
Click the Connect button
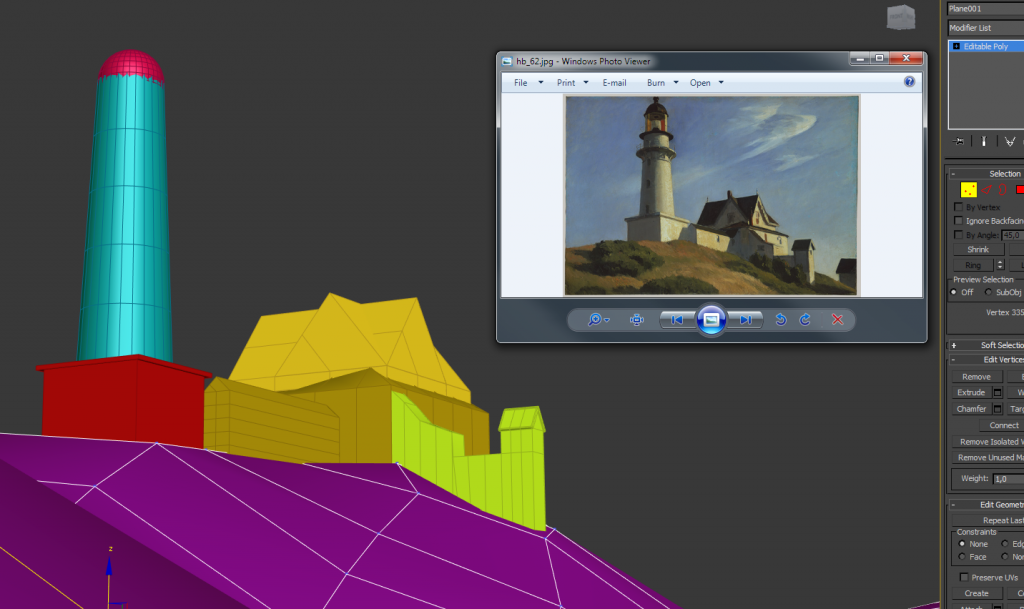pos(1003,425)
